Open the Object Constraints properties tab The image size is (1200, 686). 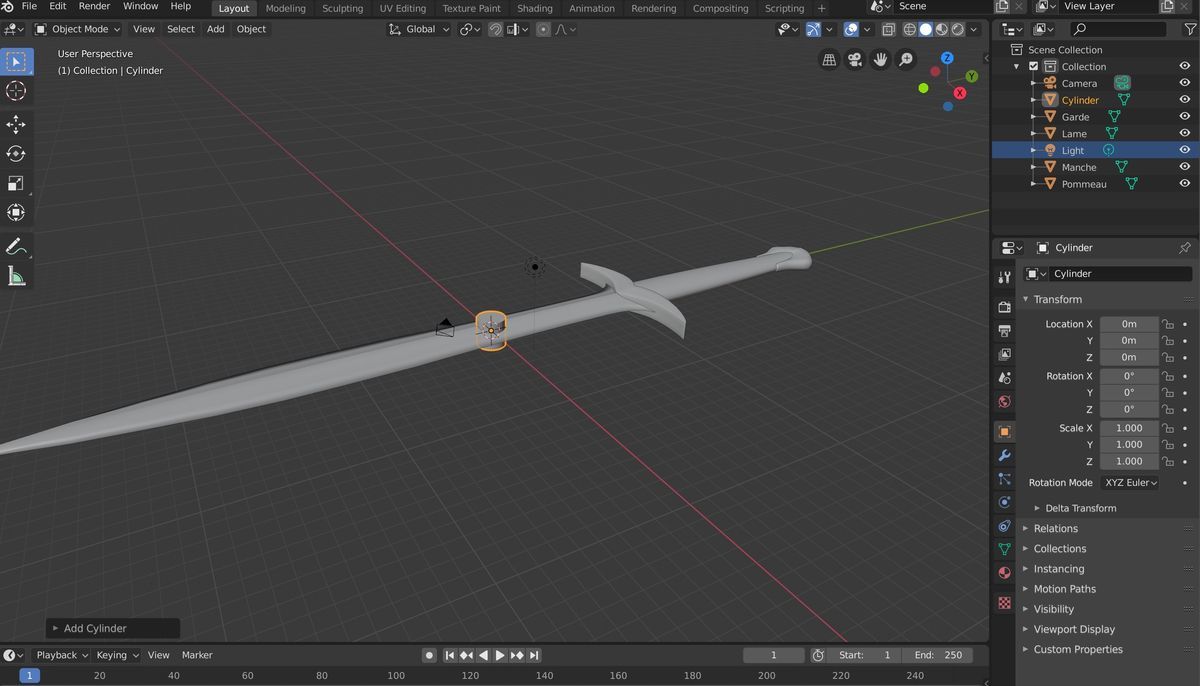click(1005, 526)
